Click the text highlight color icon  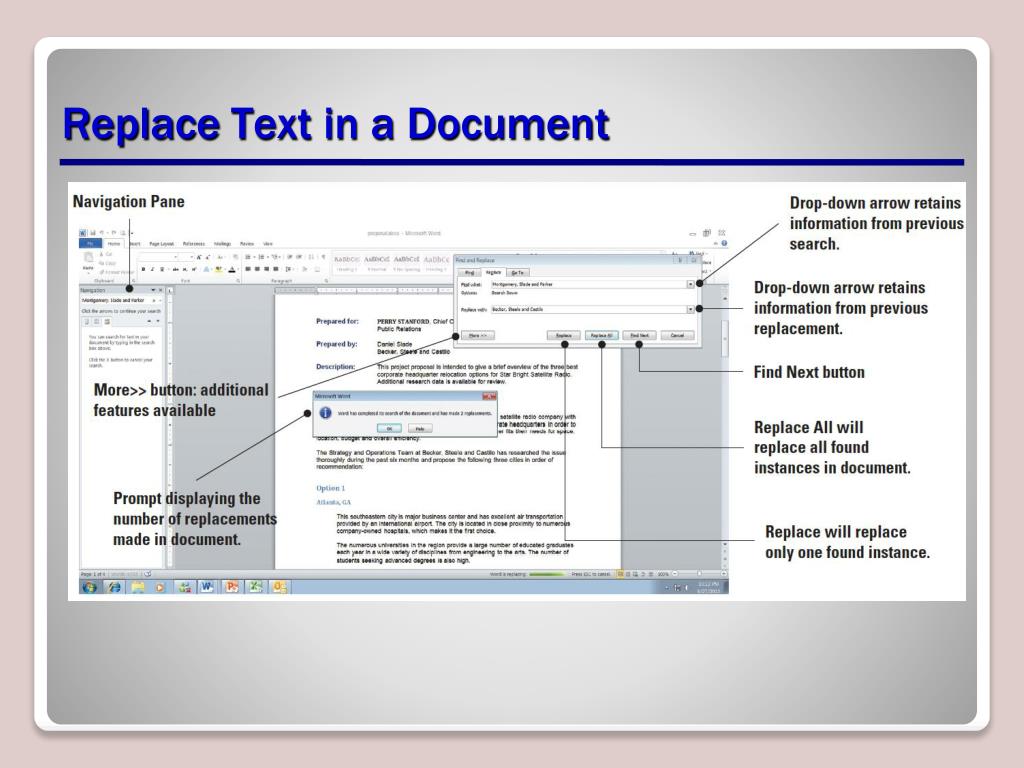coord(218,269)
